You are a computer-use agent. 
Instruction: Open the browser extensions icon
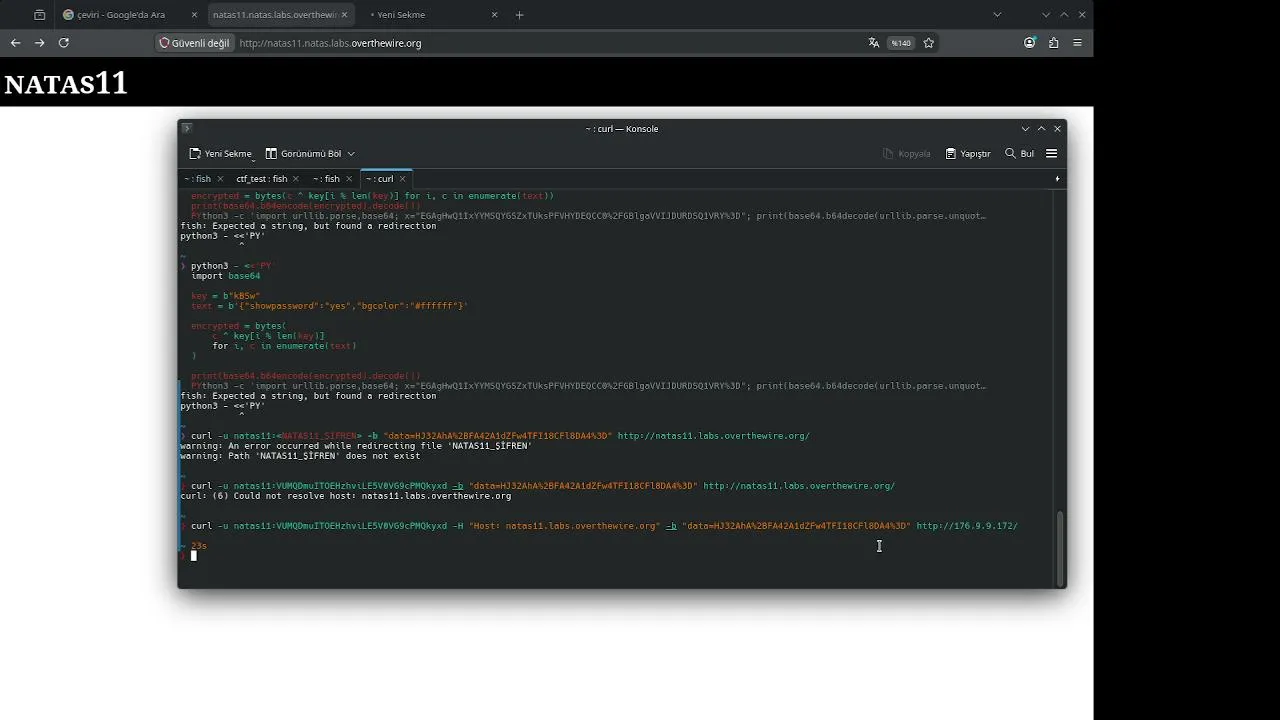point(1054,43)
